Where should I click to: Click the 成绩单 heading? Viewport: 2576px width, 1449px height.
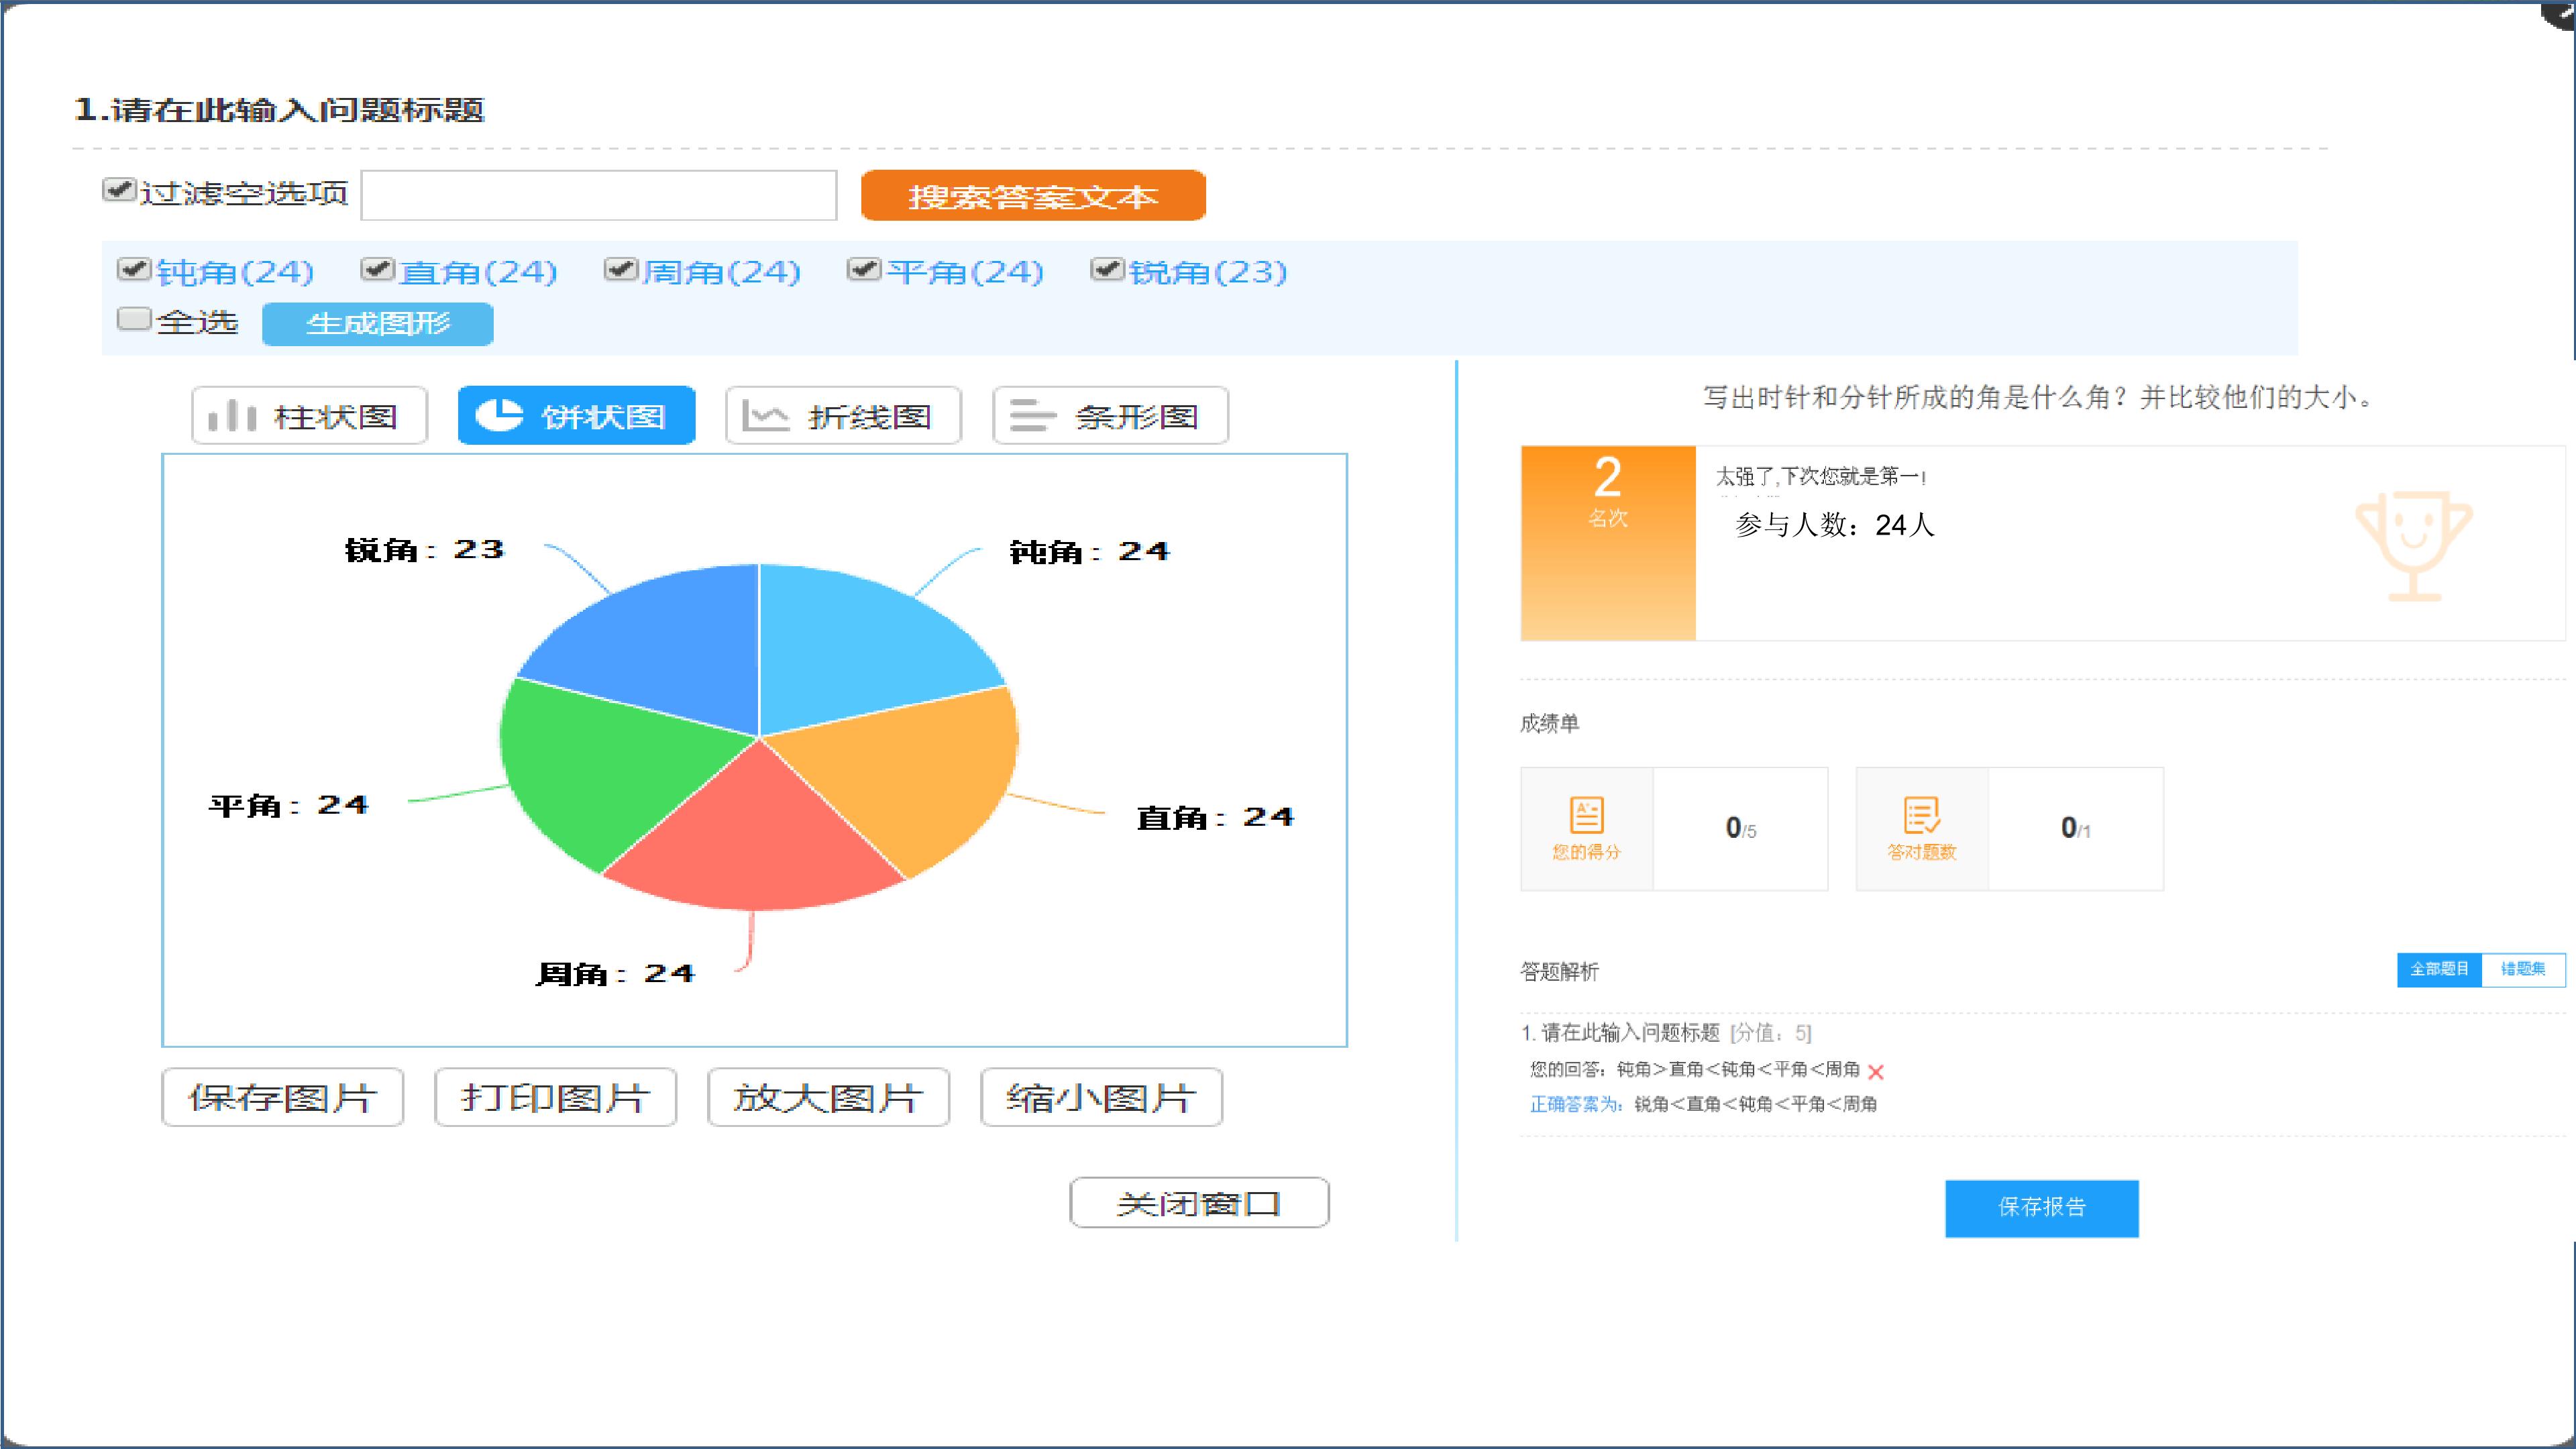click(1550, 723)
